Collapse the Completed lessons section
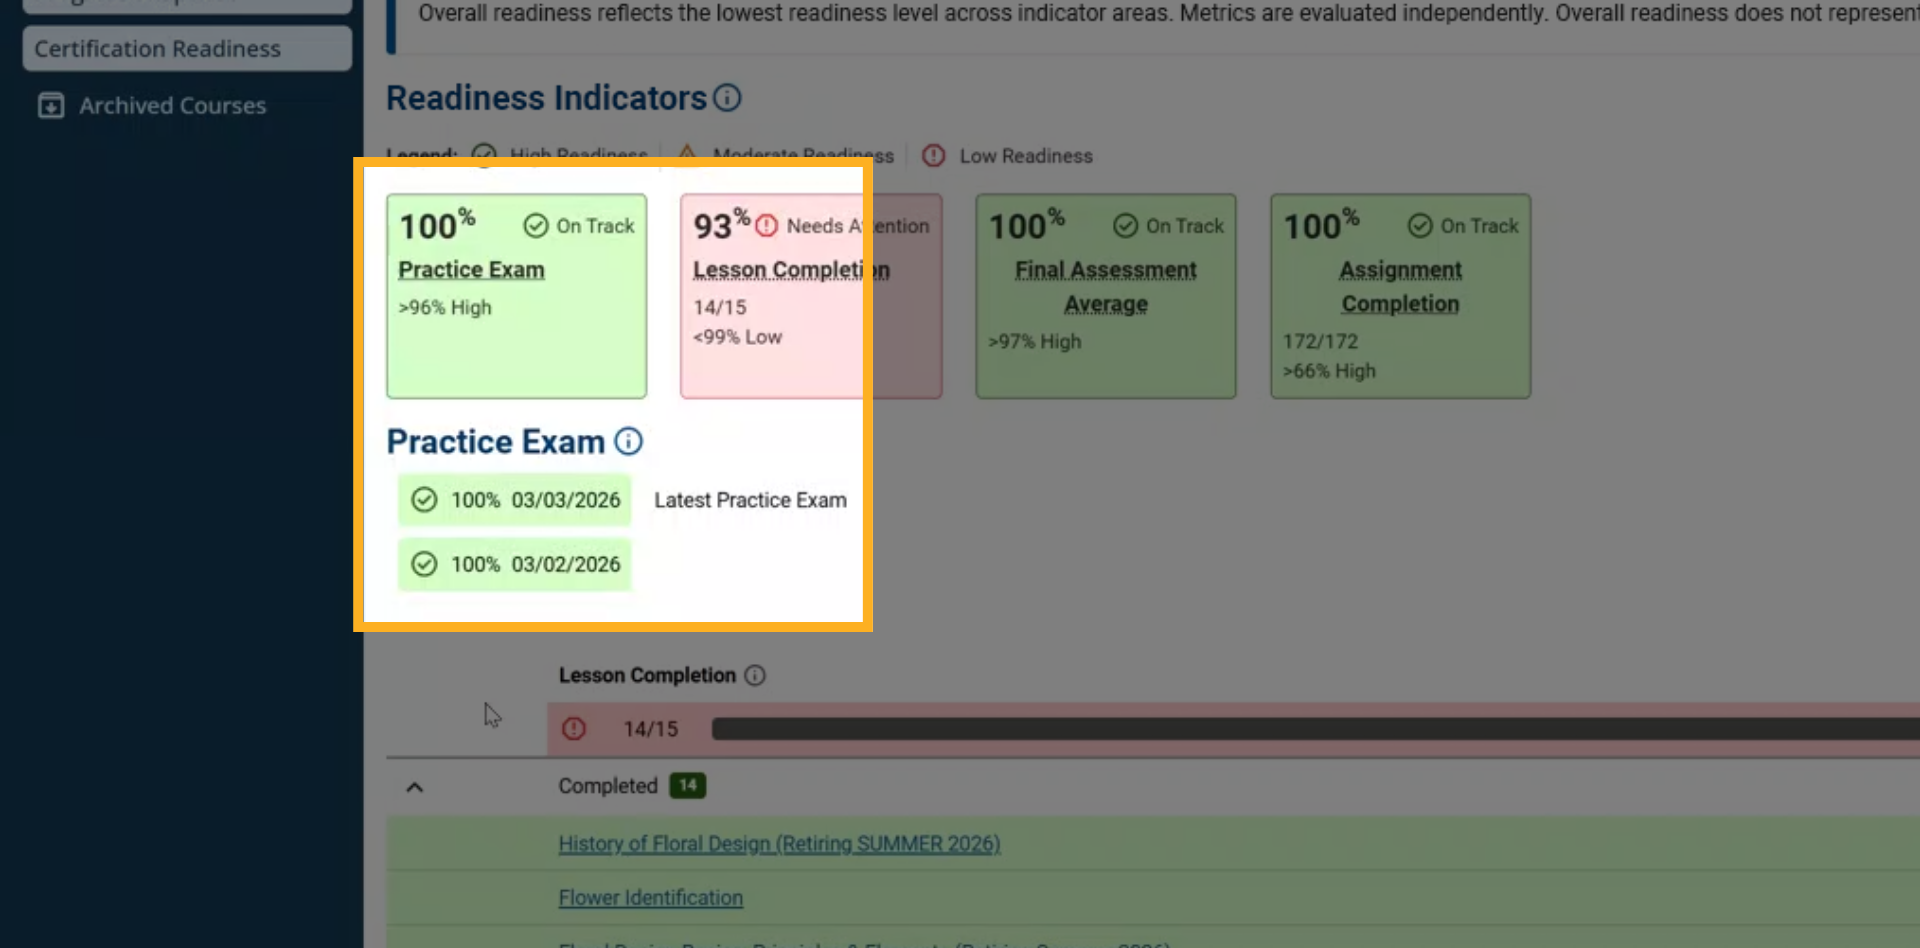Viewport: 1920px width, 948px height. [x=415, y=787]
